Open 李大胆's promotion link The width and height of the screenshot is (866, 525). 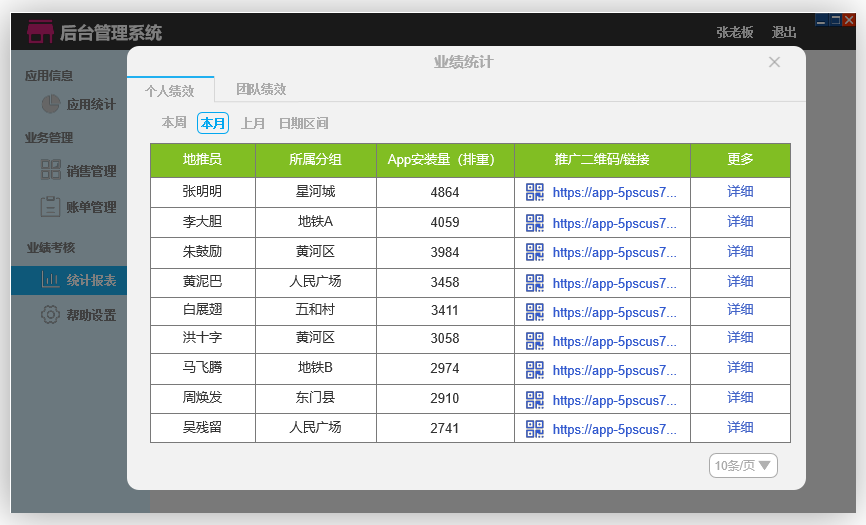614,223
